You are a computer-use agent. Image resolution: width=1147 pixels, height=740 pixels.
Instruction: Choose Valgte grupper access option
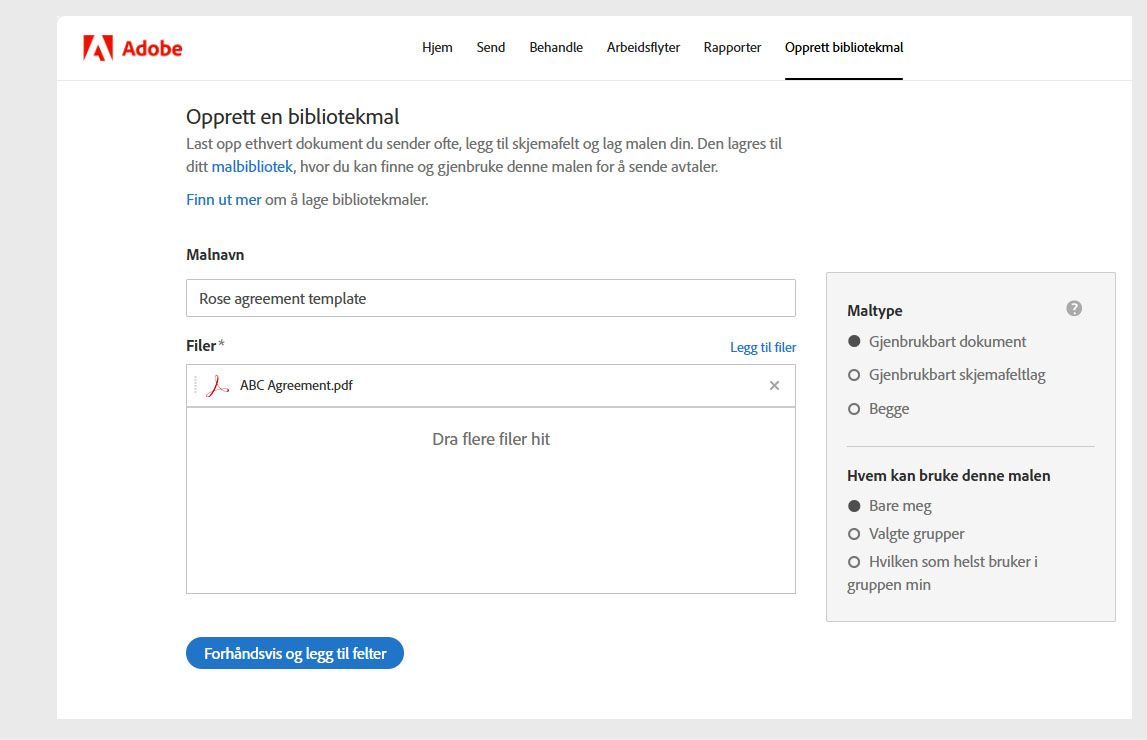[x=854, y=534]
